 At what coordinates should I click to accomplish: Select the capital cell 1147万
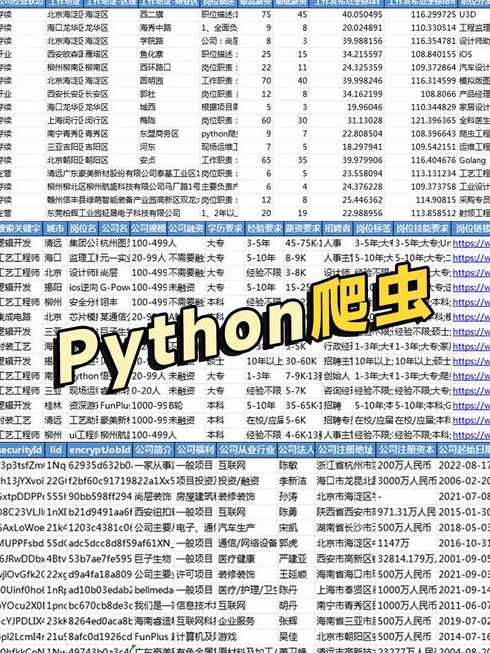[x=393, y=543]
